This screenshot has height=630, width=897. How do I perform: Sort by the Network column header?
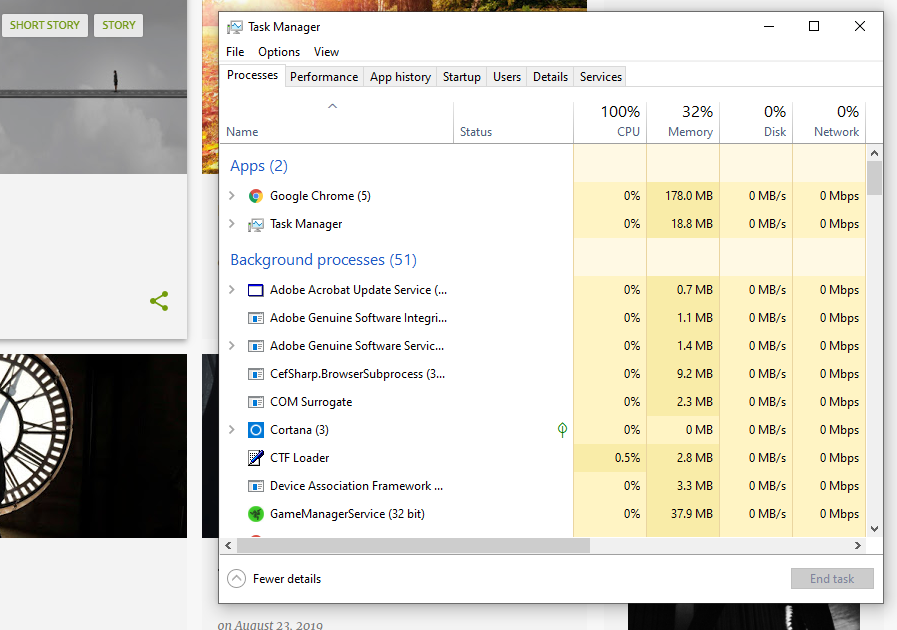829,122
